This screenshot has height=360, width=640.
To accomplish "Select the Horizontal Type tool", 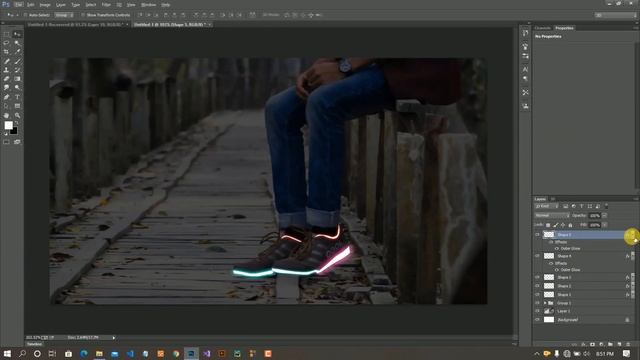I will [x=17, y=97].
